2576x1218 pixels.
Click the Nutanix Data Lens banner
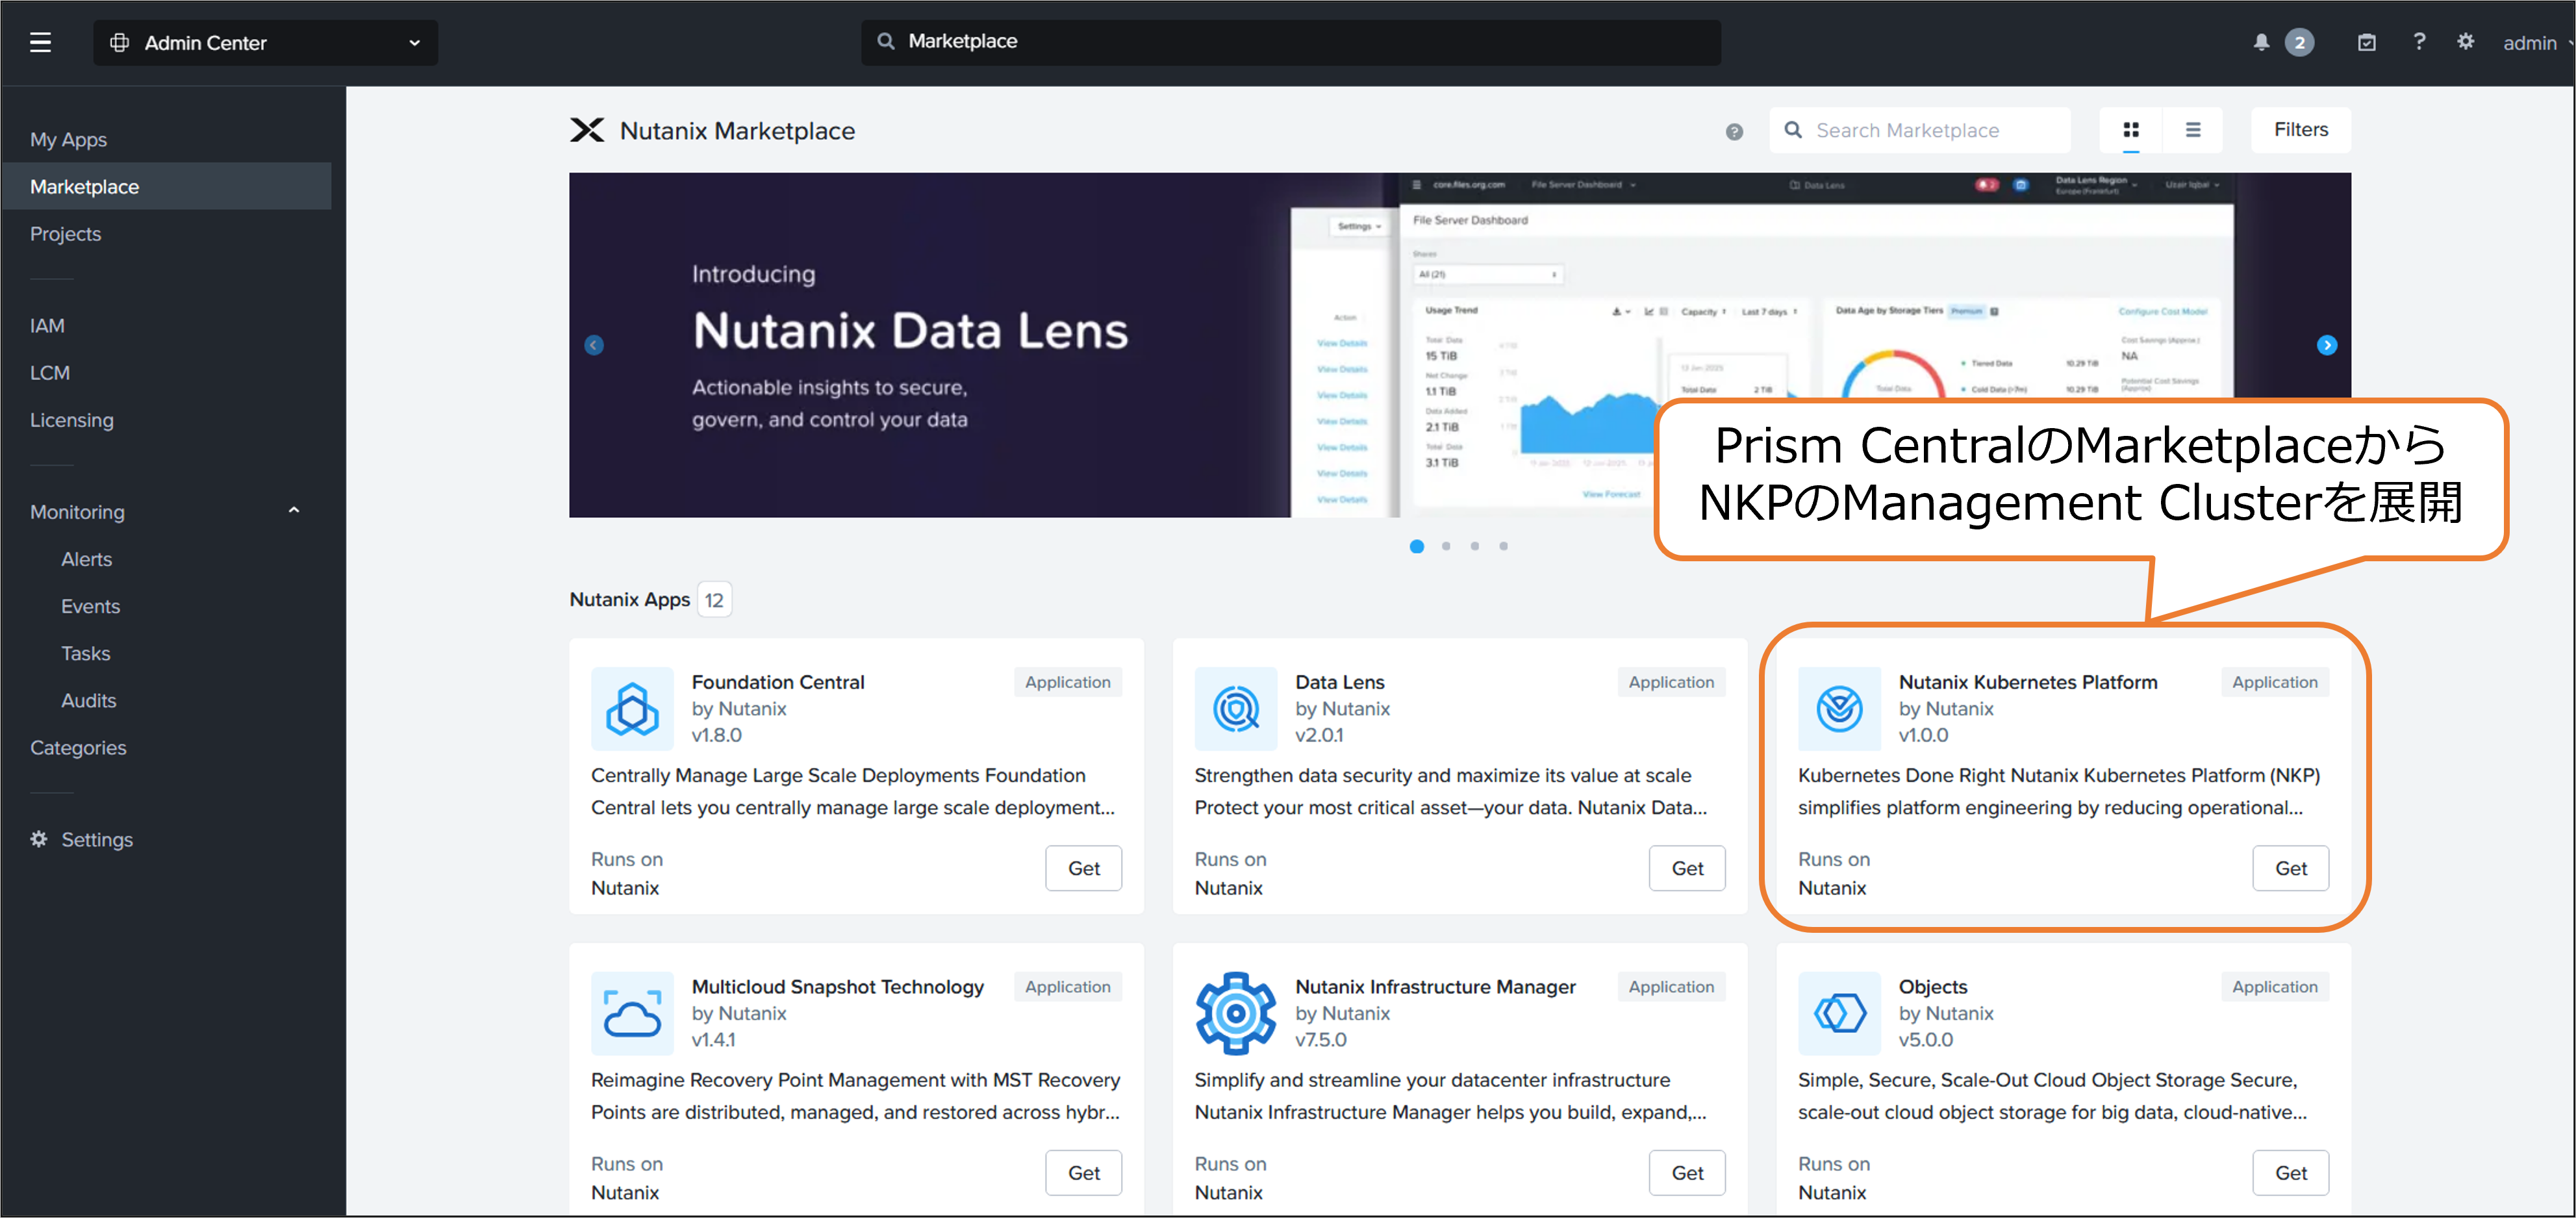click(1459, 345)
